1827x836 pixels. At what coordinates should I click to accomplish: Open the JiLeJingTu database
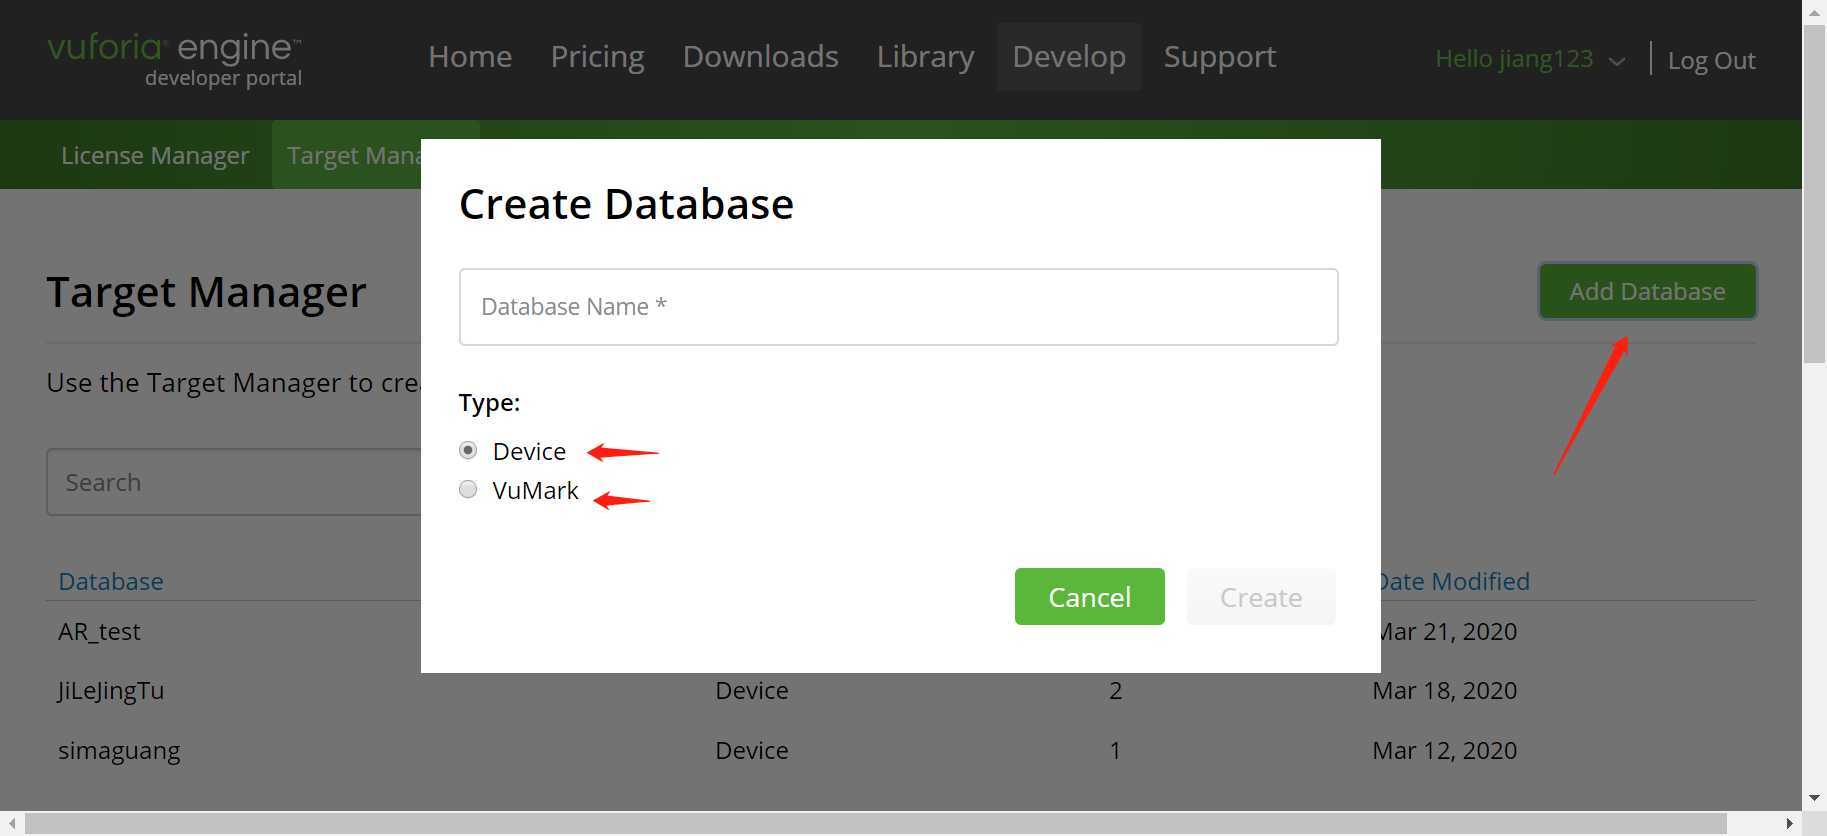pos(111,691)
